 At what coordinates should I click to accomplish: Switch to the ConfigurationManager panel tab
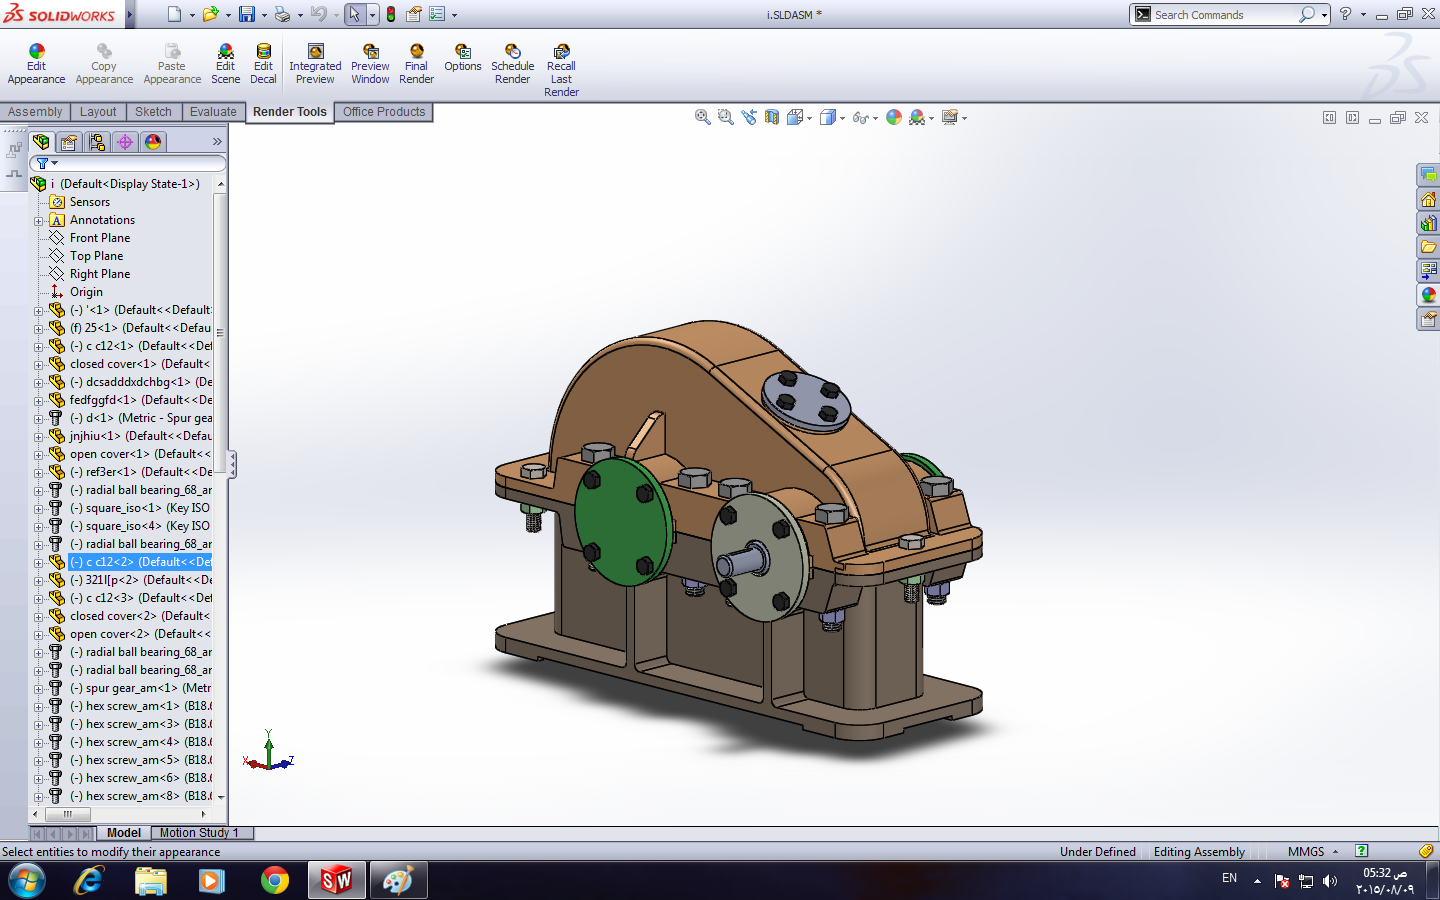tap(97, 142)
